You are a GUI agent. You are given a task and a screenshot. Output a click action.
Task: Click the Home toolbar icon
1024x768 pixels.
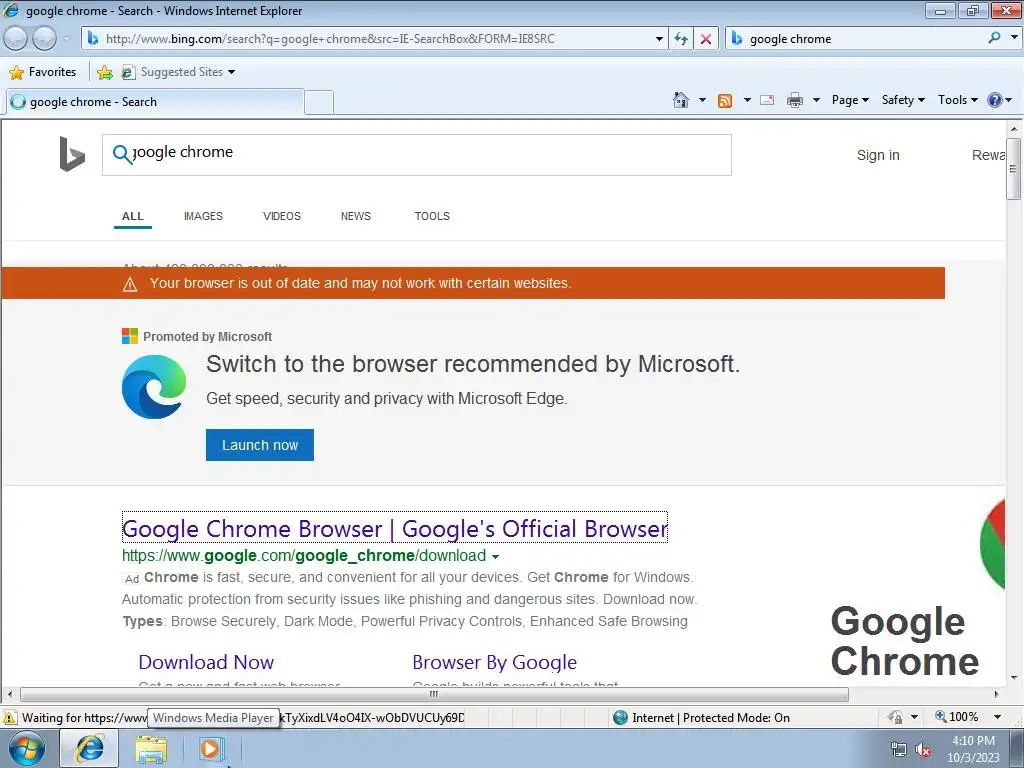click(x=680, y=100)
